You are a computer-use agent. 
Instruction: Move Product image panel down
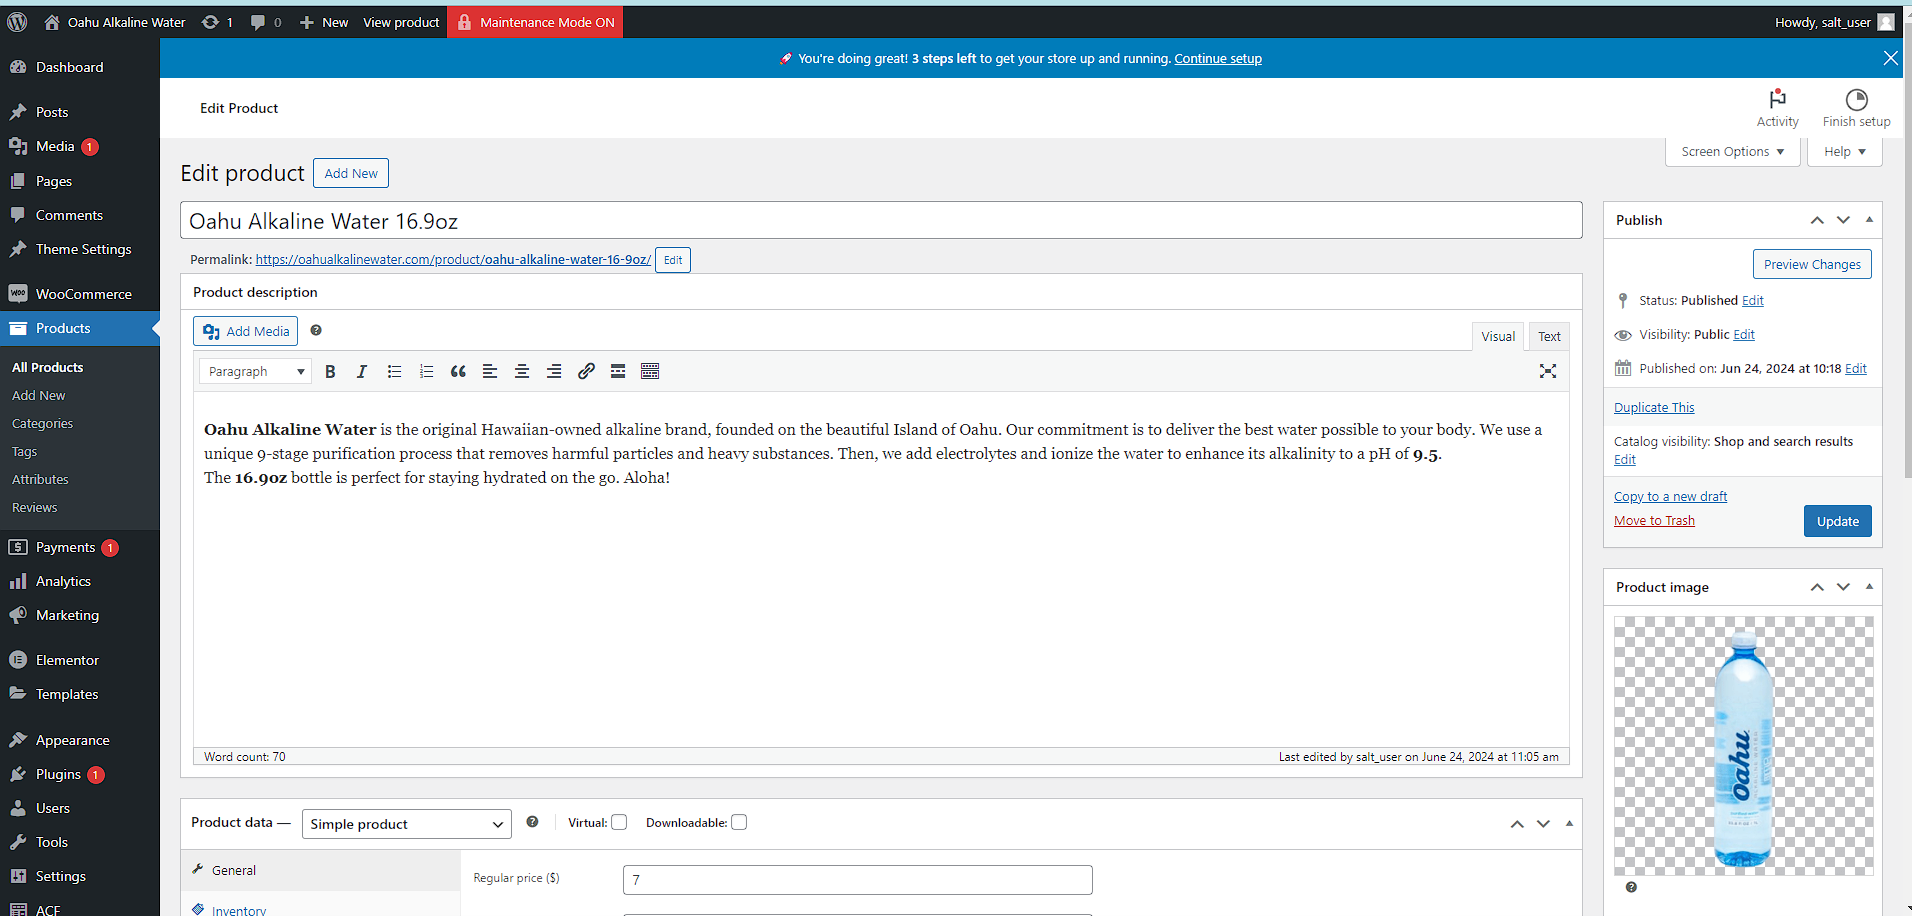[1843, 587]
